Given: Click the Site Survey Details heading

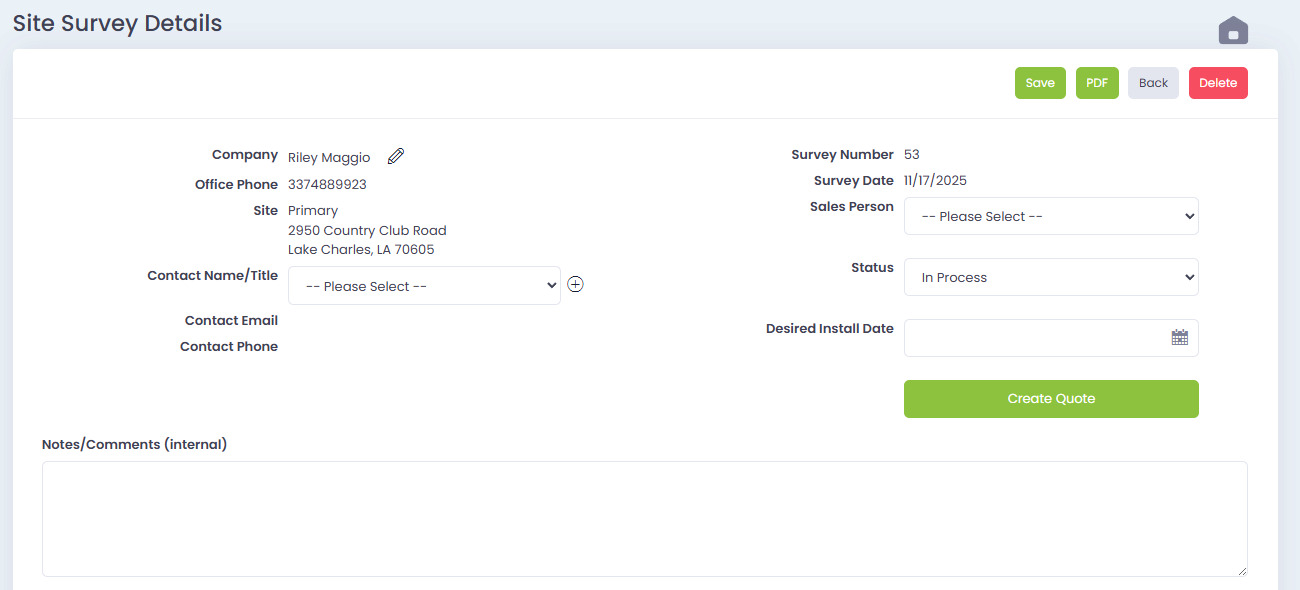Looking at the screenshot, I should (x=117, y=23).
